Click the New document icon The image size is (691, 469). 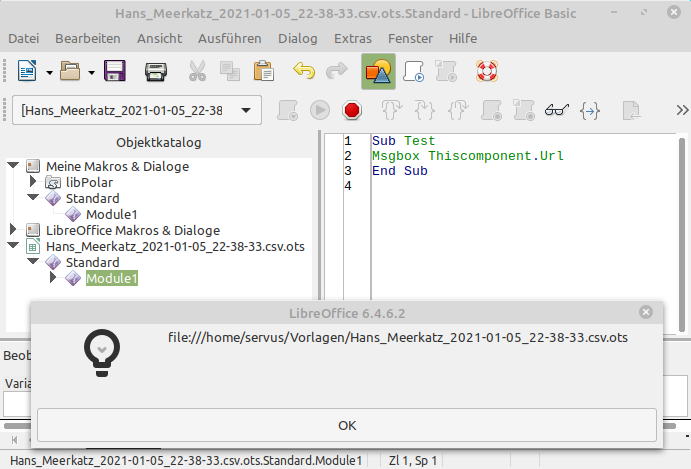[x=27, y=71]
